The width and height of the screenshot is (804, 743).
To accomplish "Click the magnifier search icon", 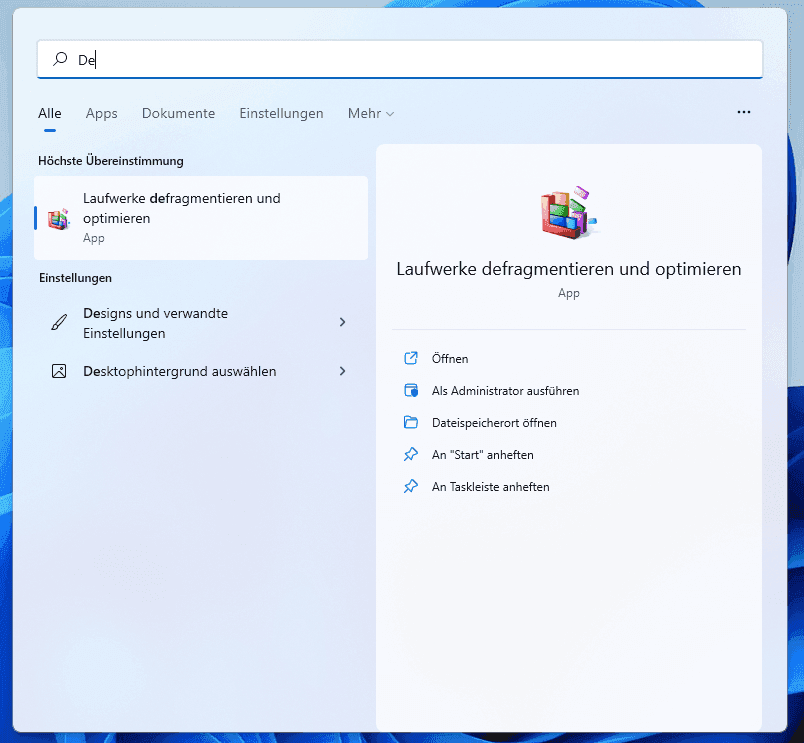I will point(60,59).
